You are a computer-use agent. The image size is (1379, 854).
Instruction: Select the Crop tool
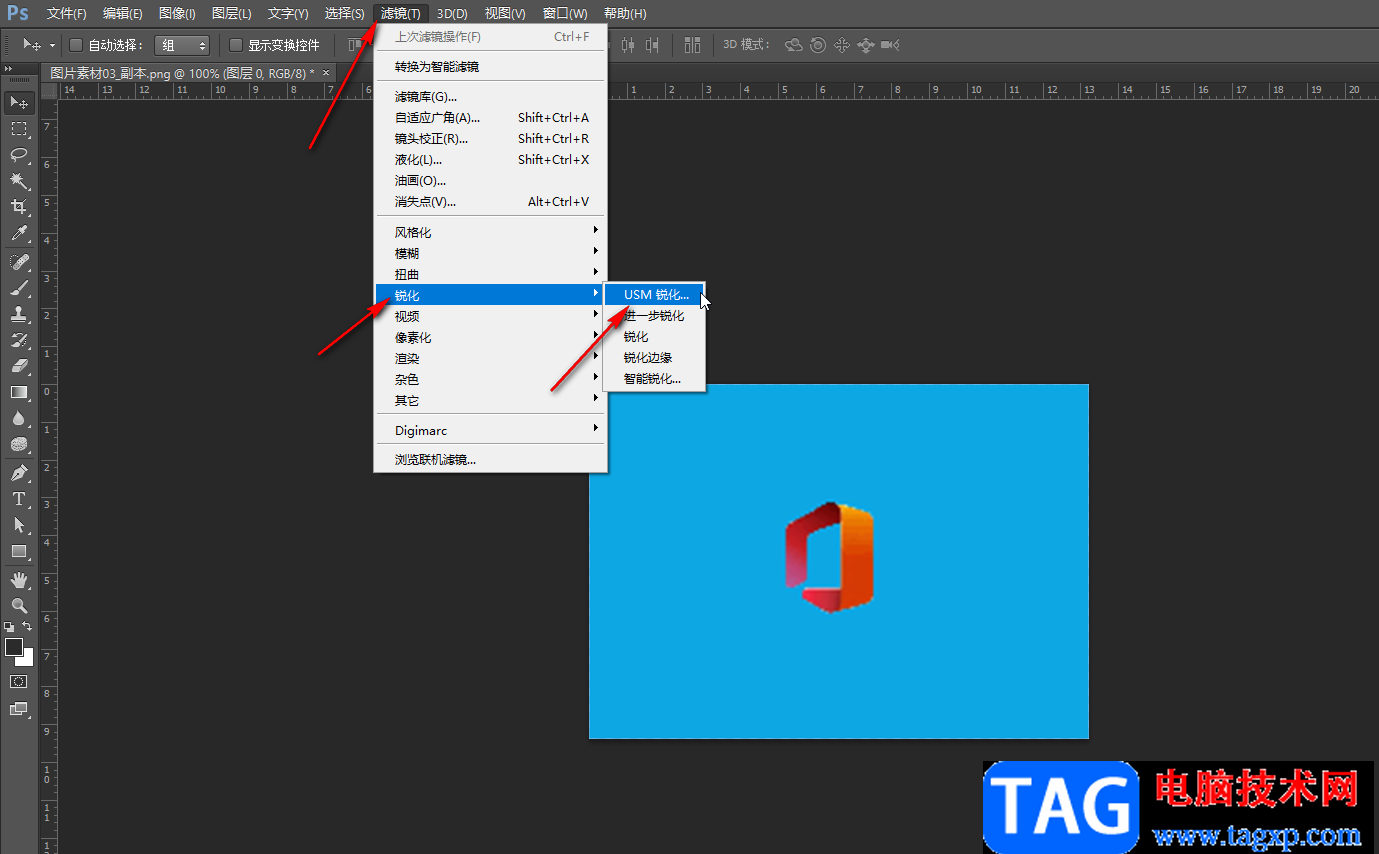[x=19, y=207]
